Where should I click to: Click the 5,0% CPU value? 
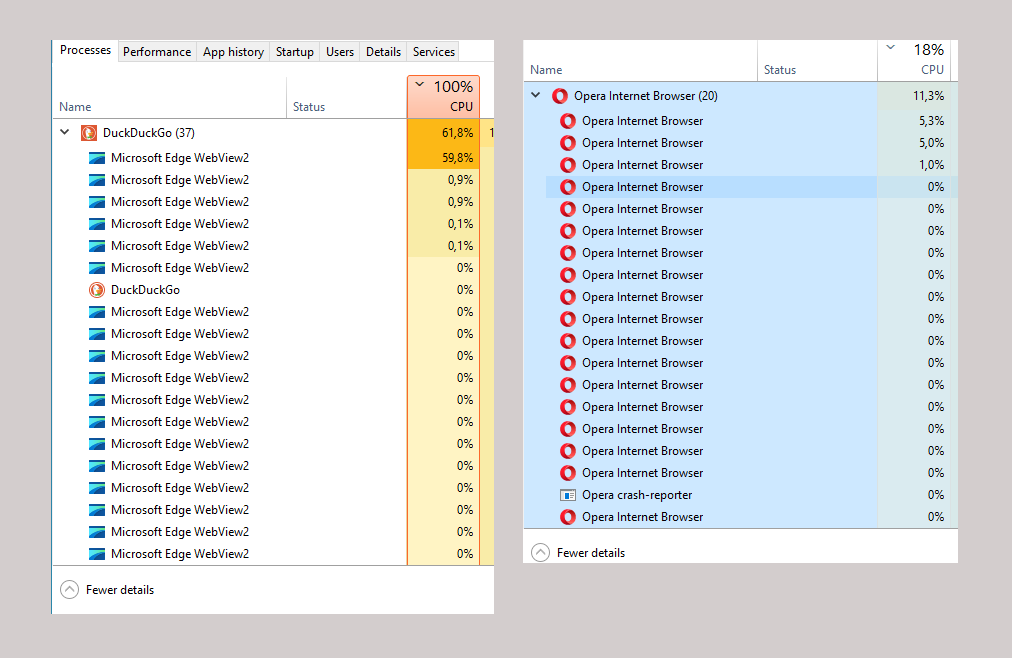(x=932, y=143)
